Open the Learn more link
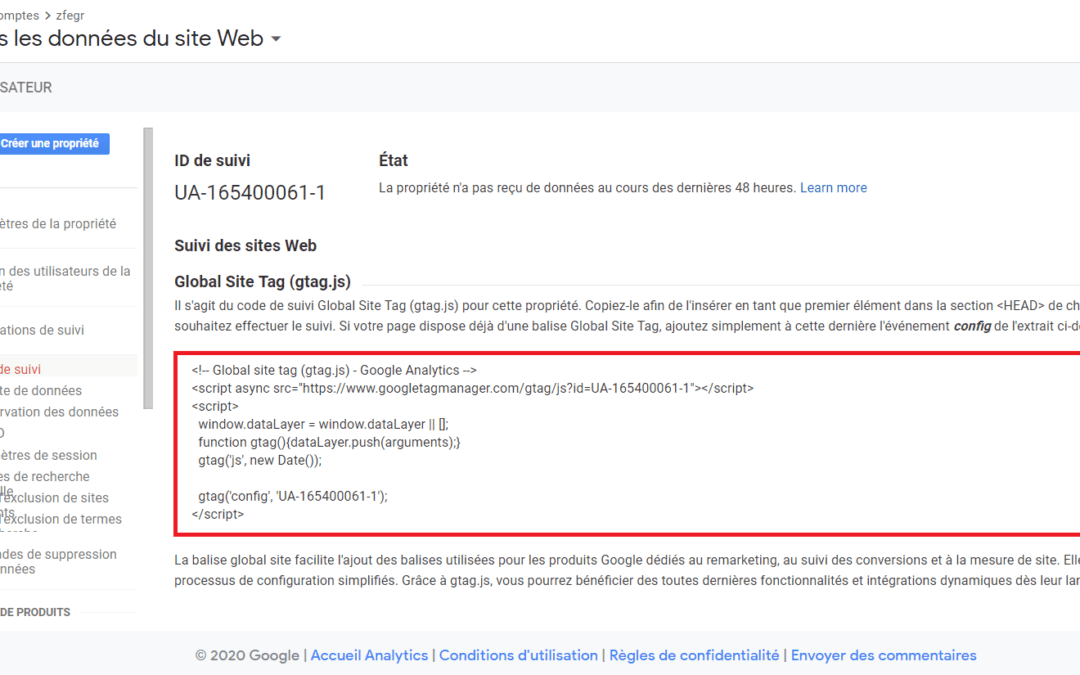This screenshot has height=675, width=1080. tap(833, 187)
